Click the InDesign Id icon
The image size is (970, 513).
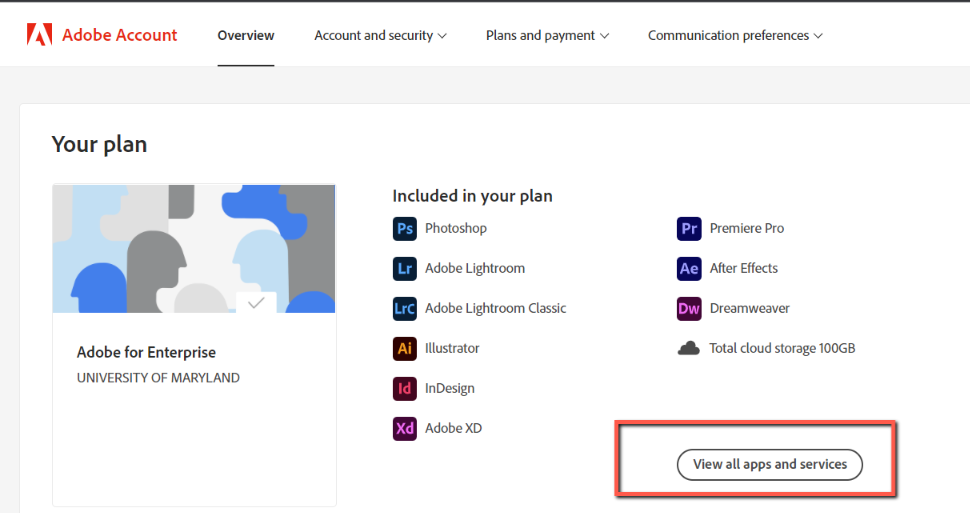405,389
